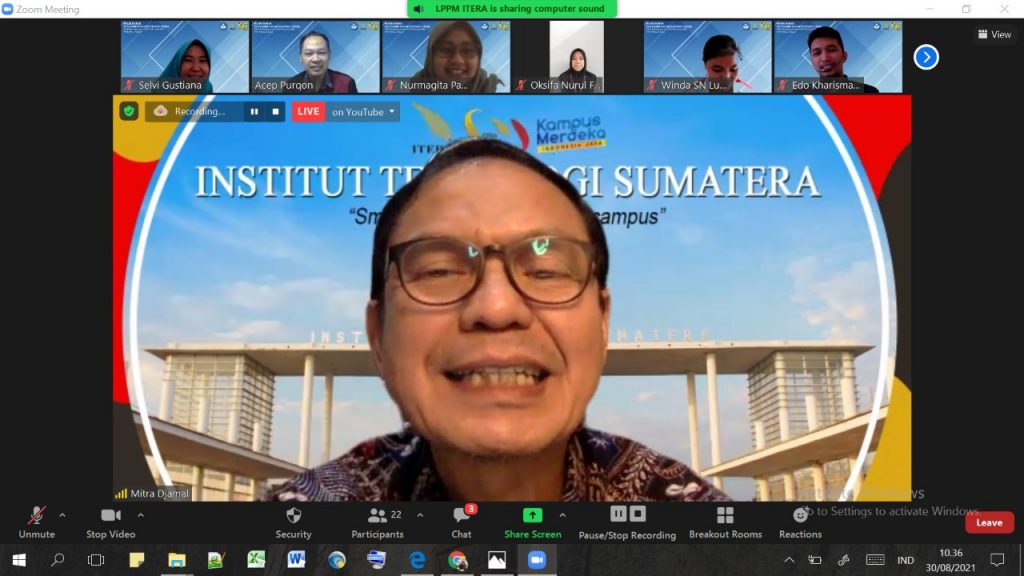This screenshot has width=1024, height=576.
Task: Stop recording in the top recording bar
Action: pyautogui.click(x=276, y=112)
